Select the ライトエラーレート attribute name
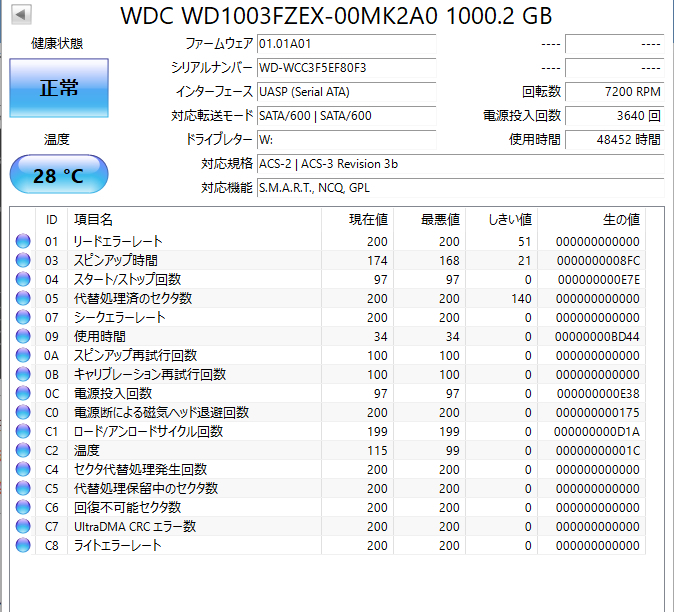This screenshot has width=674, height=612. 118,545
